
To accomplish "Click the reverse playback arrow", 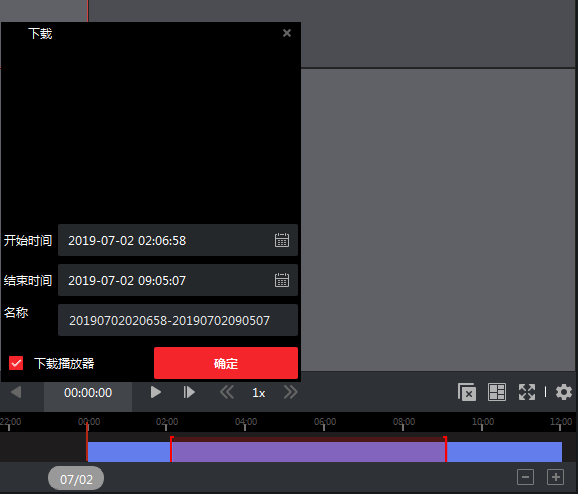I will [16, 392].
